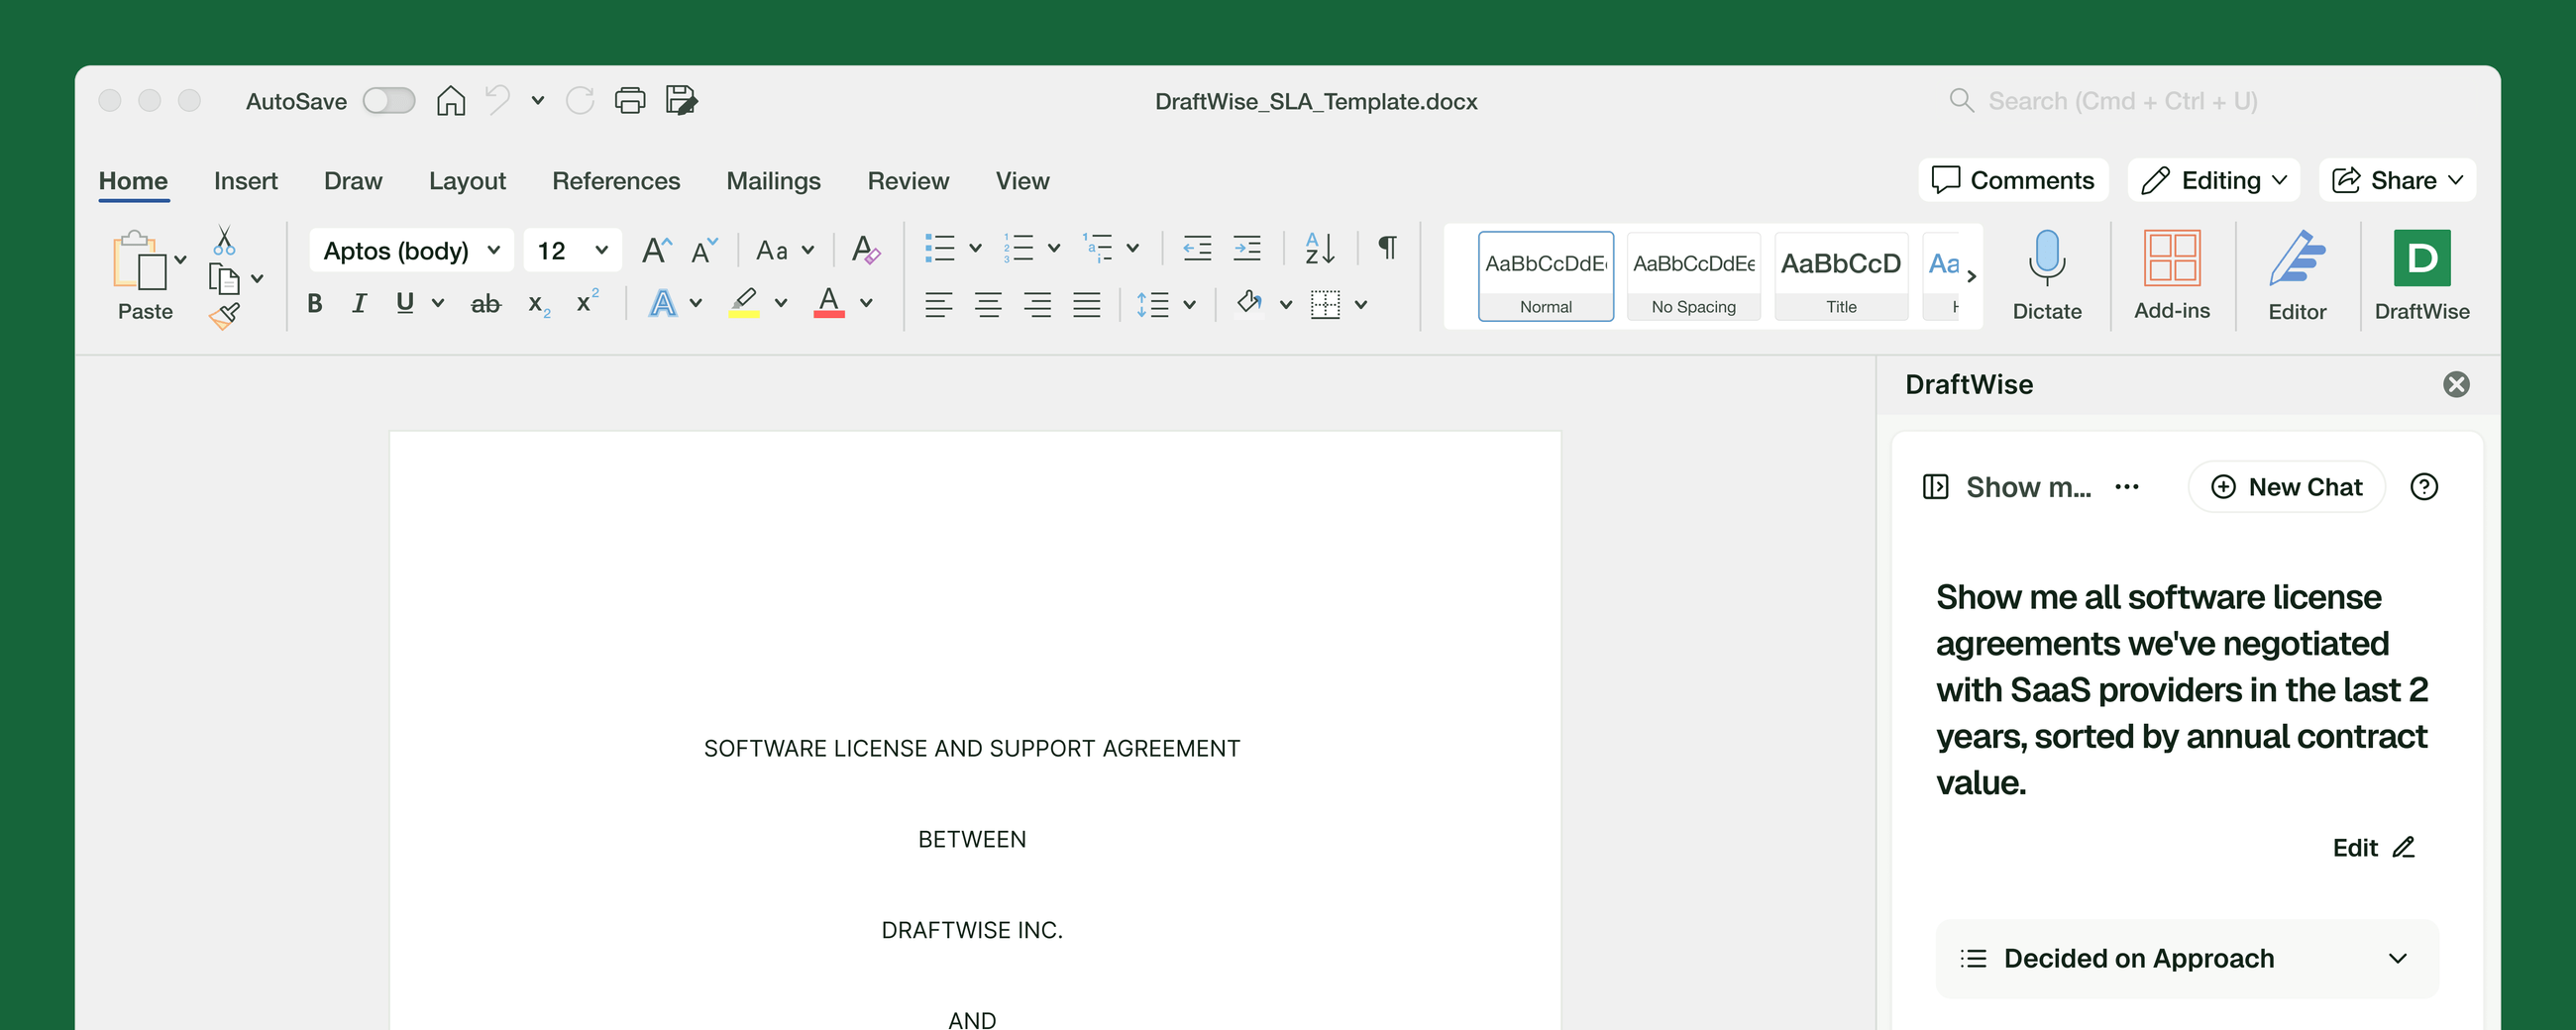Image resolution: width=2576 pixels, height=1030 pixels.
Task: Toggle strikethrough formatting
Action: [486, 303]
